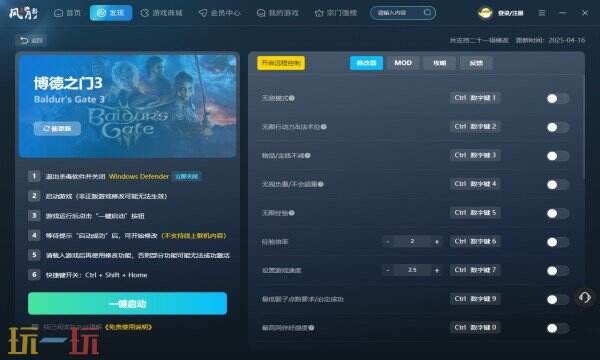Viewport: 600px width, 360px height.
Task: Click the headset customer service icon
Action: (584, 297)
